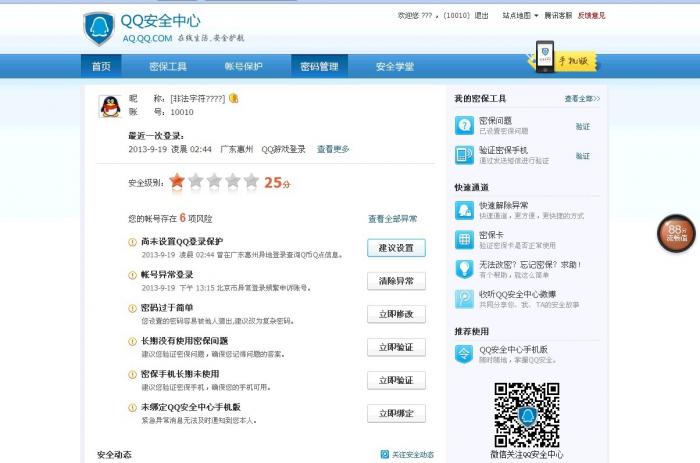Screen dimensions: 700x463
Task: Open the 查看更多 login records link
Action: pos(333,149)
